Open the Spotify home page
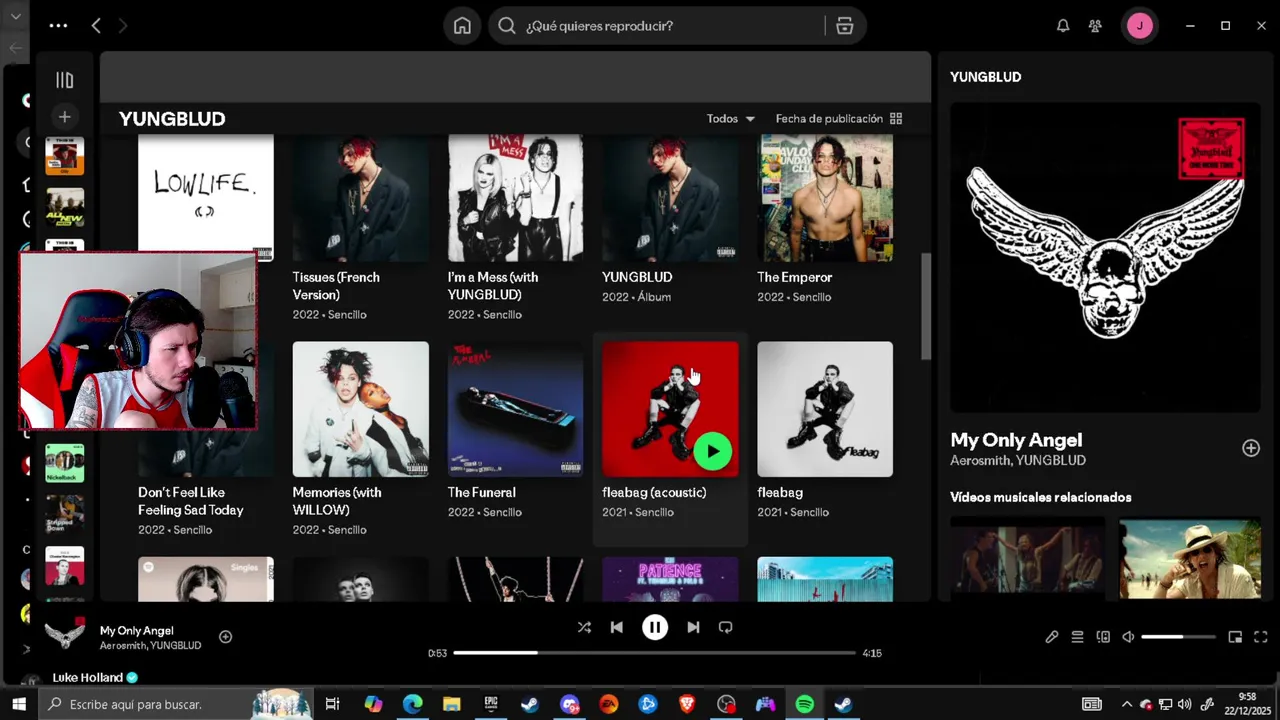Screen dimensions: 1280x720 pos(462,26)
